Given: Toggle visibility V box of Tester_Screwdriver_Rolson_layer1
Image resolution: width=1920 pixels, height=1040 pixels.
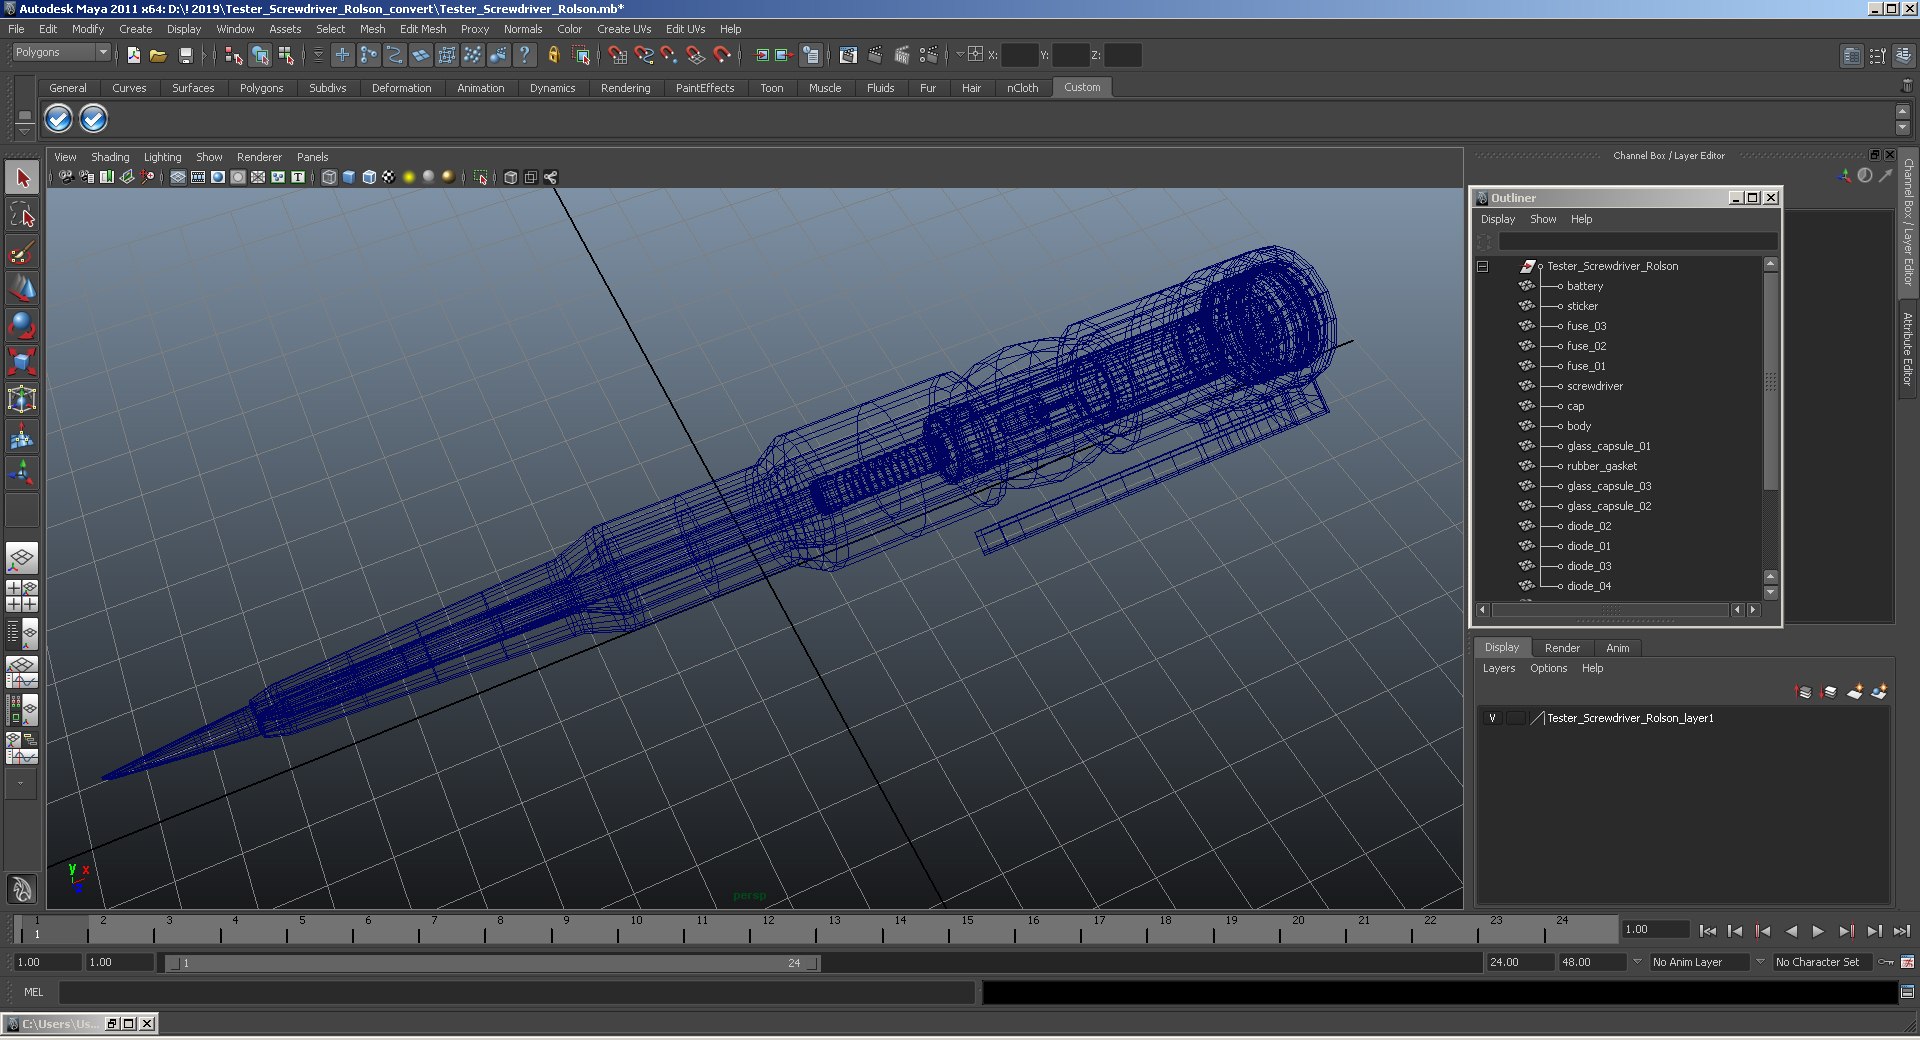Looking at the screenshot, I should 1493,718.
